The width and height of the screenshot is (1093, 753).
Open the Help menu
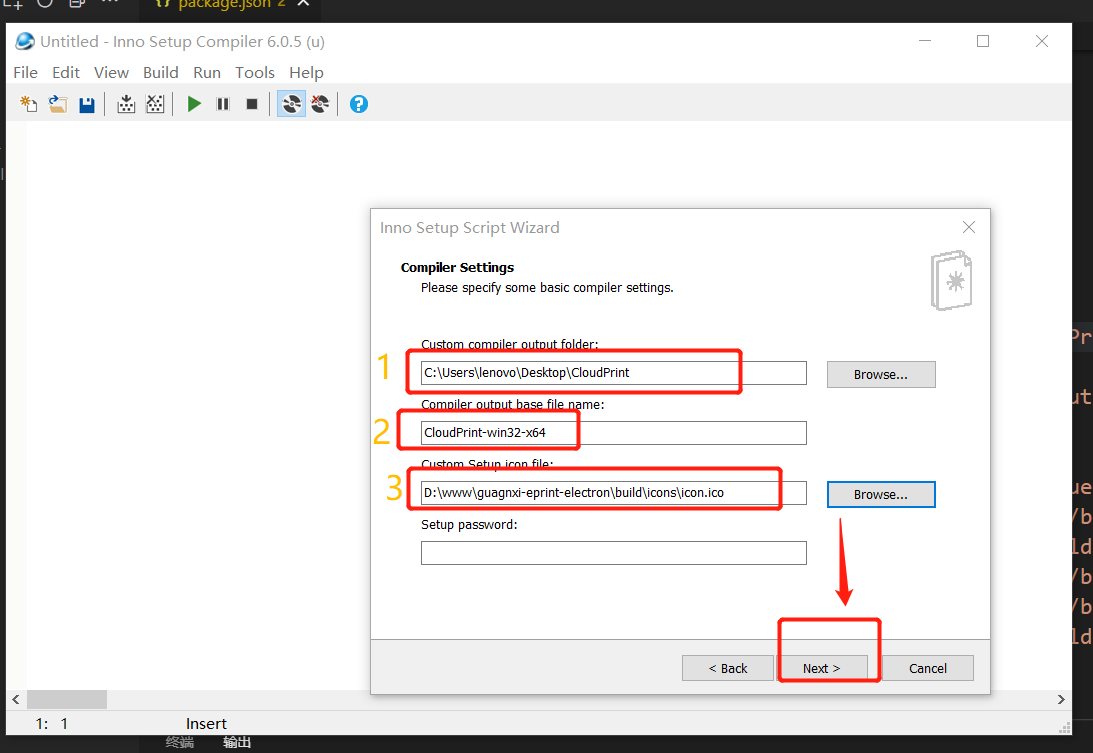point(306,73)
